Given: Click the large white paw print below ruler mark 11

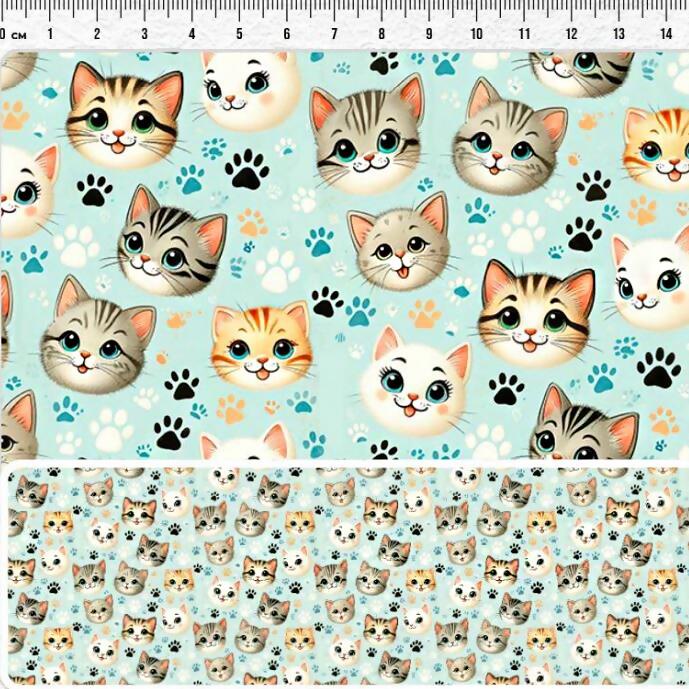Looking at the screenshot, I should click(x=523, y=232).
